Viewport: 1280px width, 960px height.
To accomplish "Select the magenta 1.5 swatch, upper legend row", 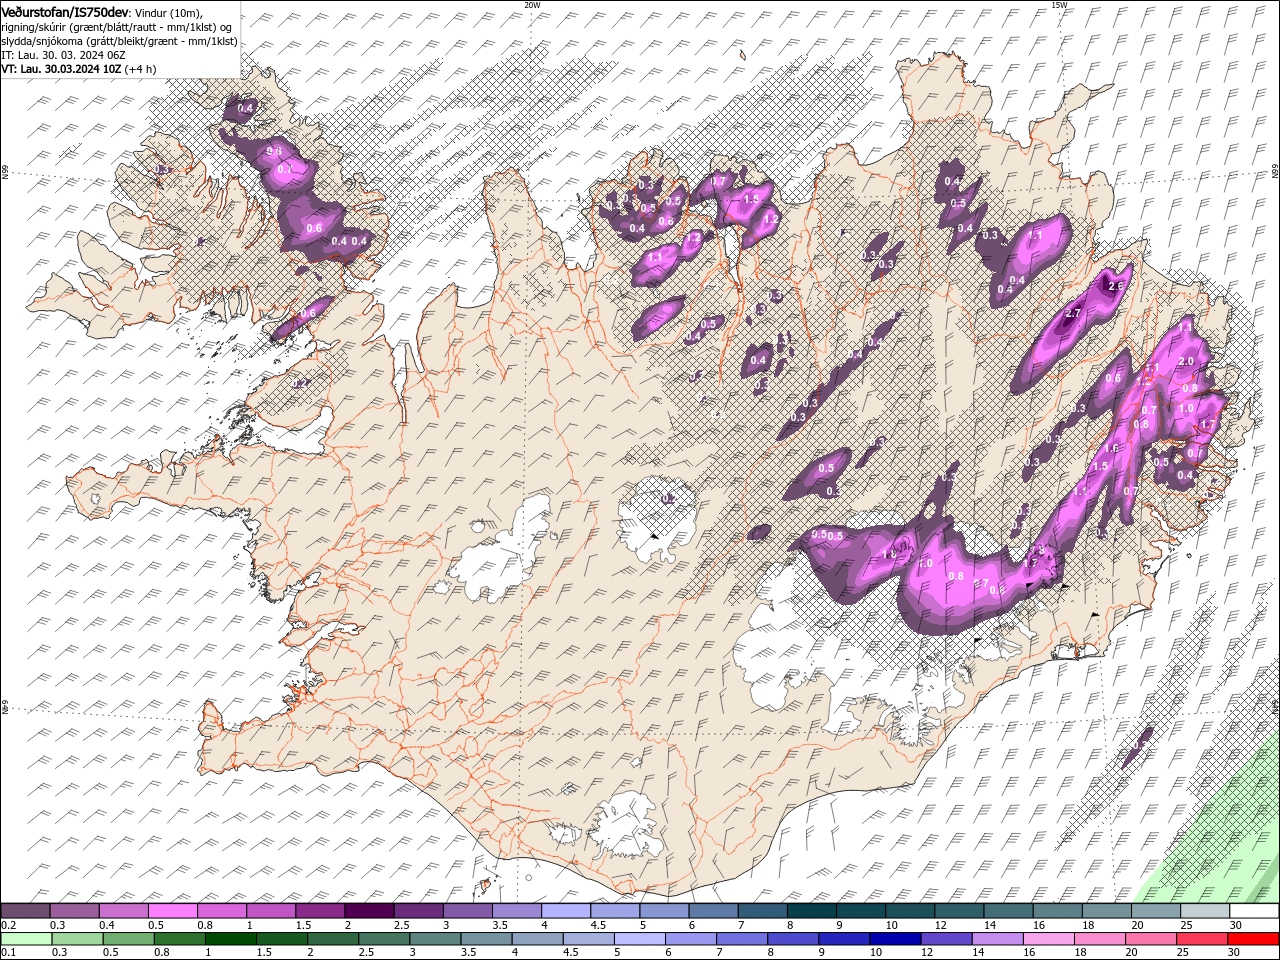I will pos(320,911).
